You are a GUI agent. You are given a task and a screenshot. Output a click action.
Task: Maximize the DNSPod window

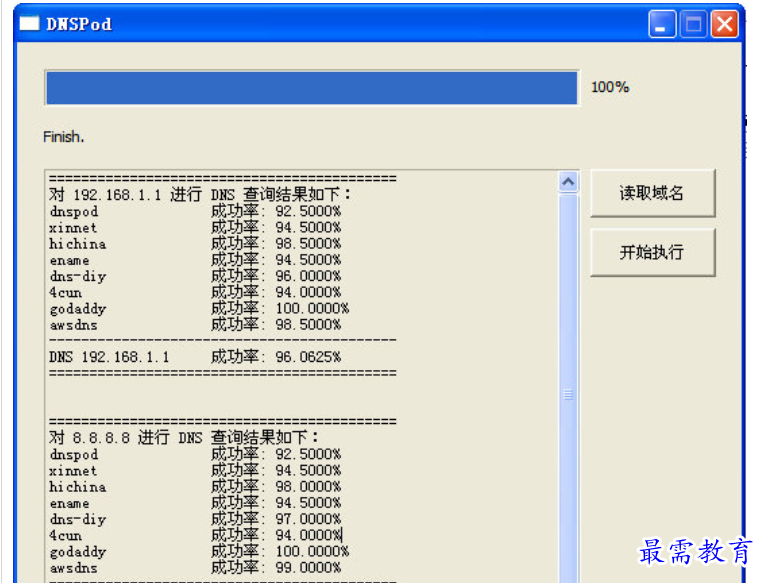coord(693,23)
